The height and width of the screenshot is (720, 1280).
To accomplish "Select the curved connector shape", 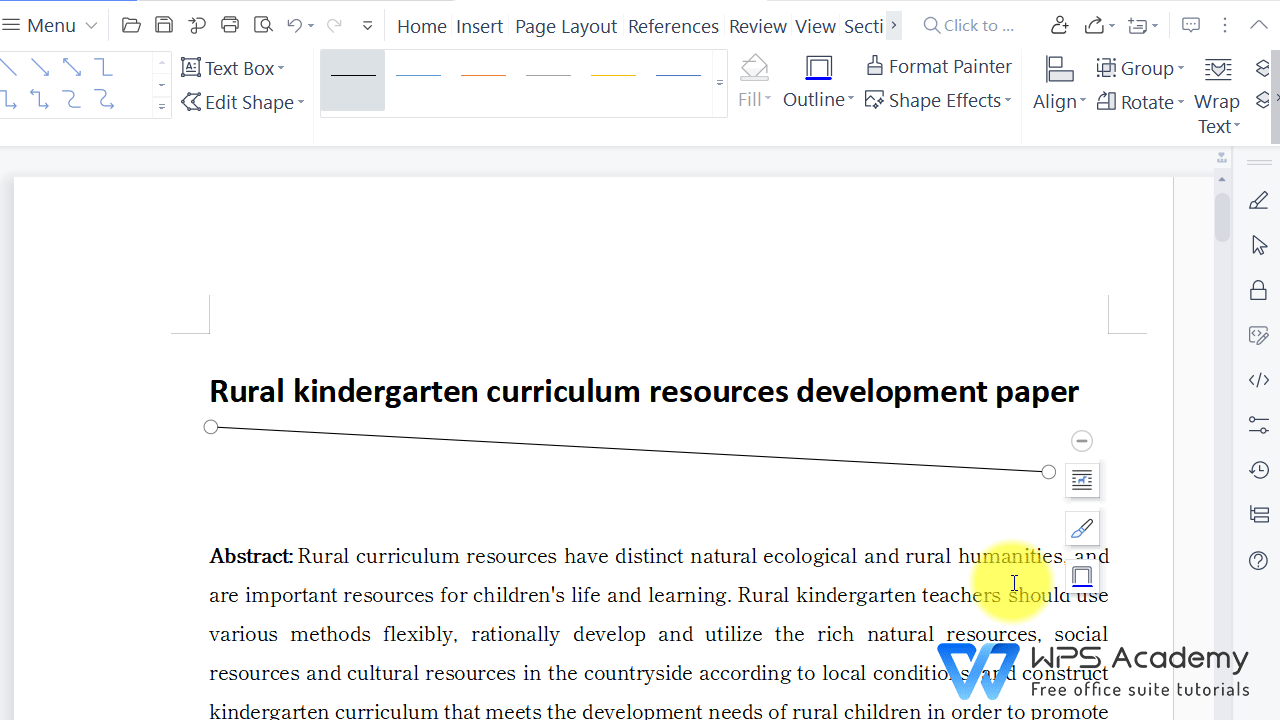I will pos(72,100).
